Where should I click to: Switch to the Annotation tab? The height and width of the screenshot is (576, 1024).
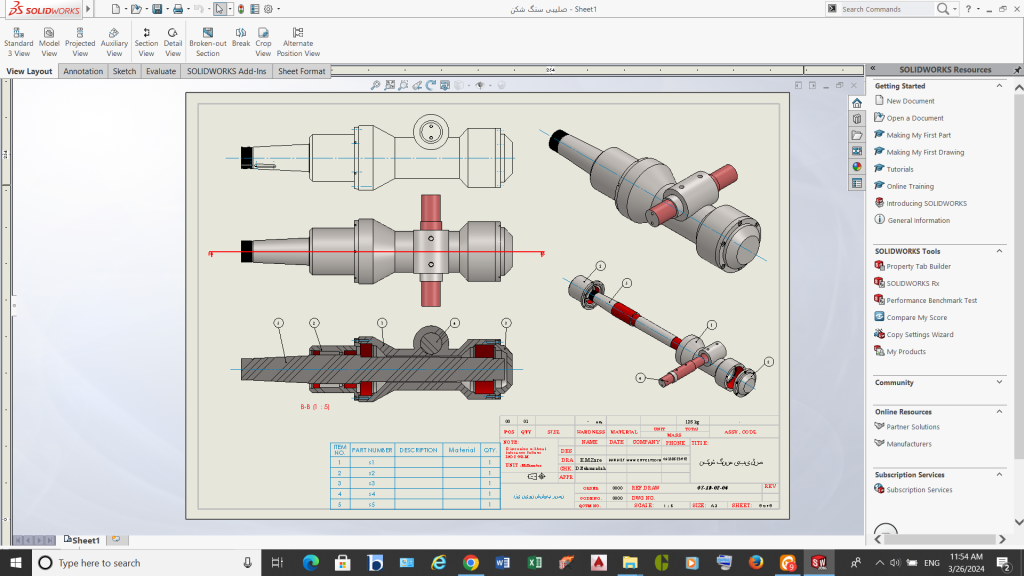point(83,71)
